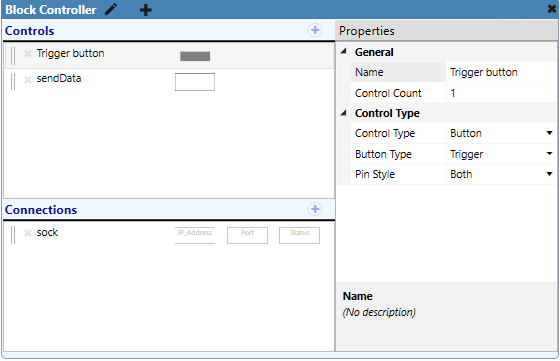Open the Pin Style dropdown showing Both

501,174
